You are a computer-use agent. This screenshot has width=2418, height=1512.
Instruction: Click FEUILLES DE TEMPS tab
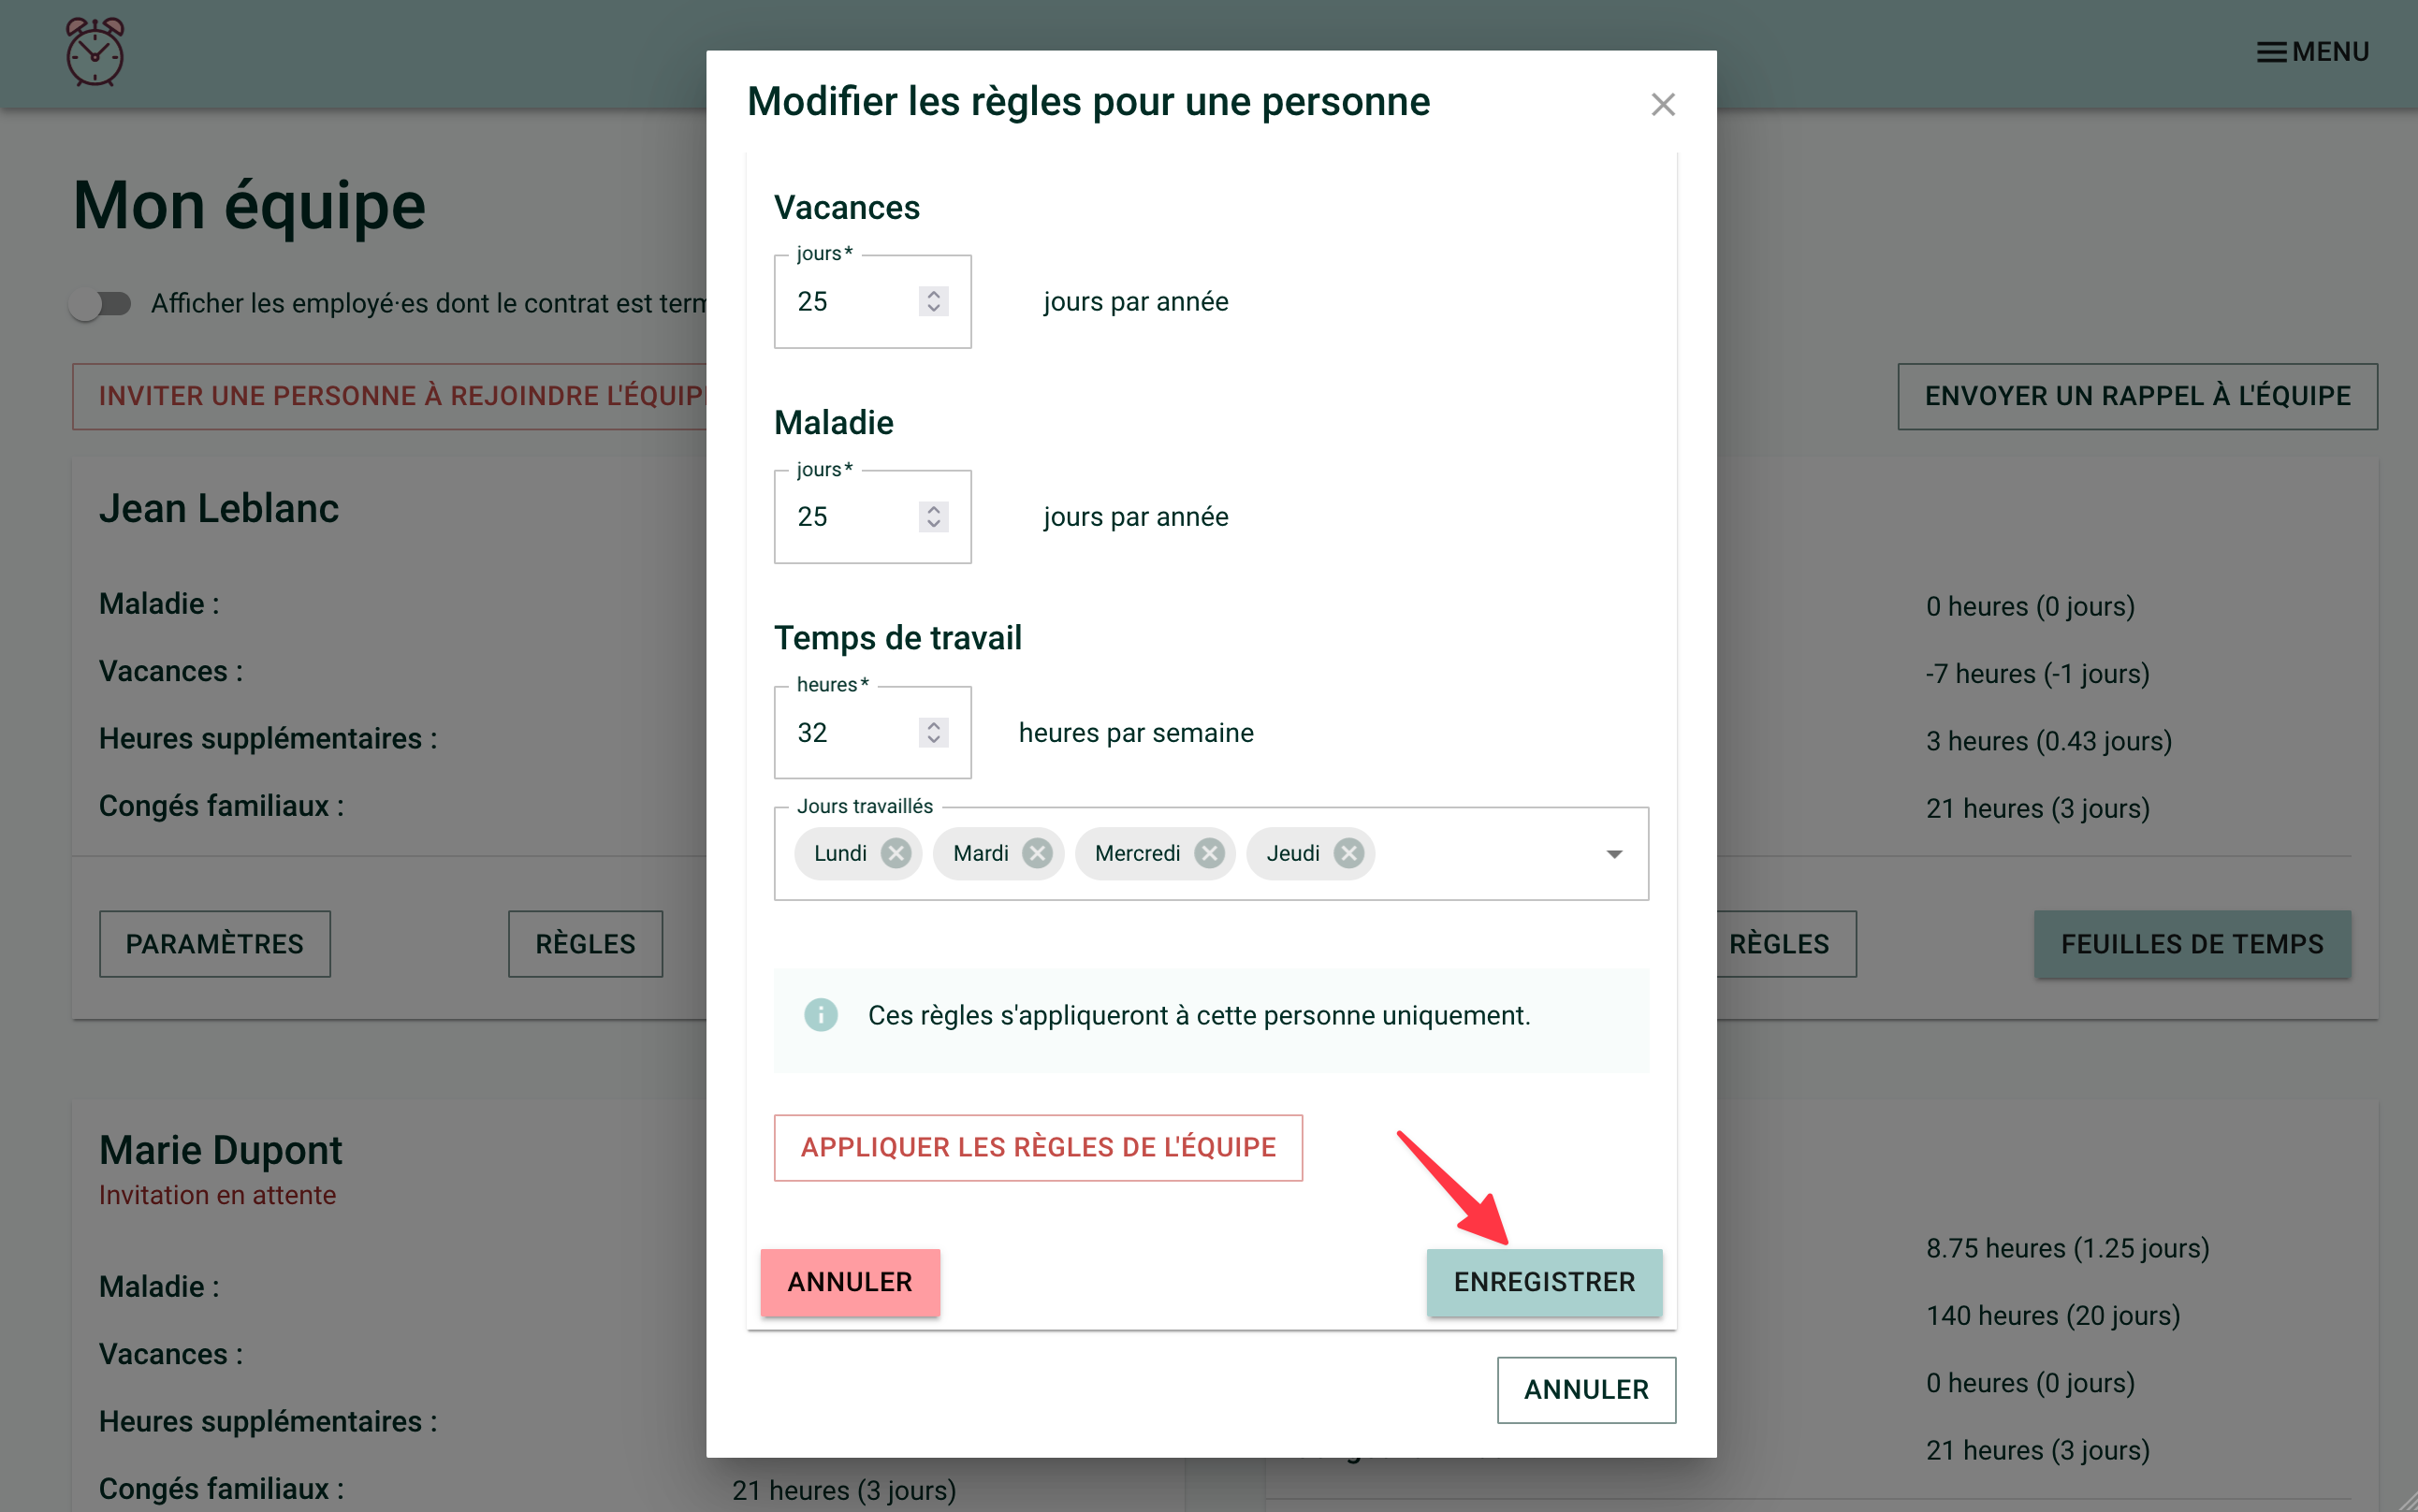2190,942
